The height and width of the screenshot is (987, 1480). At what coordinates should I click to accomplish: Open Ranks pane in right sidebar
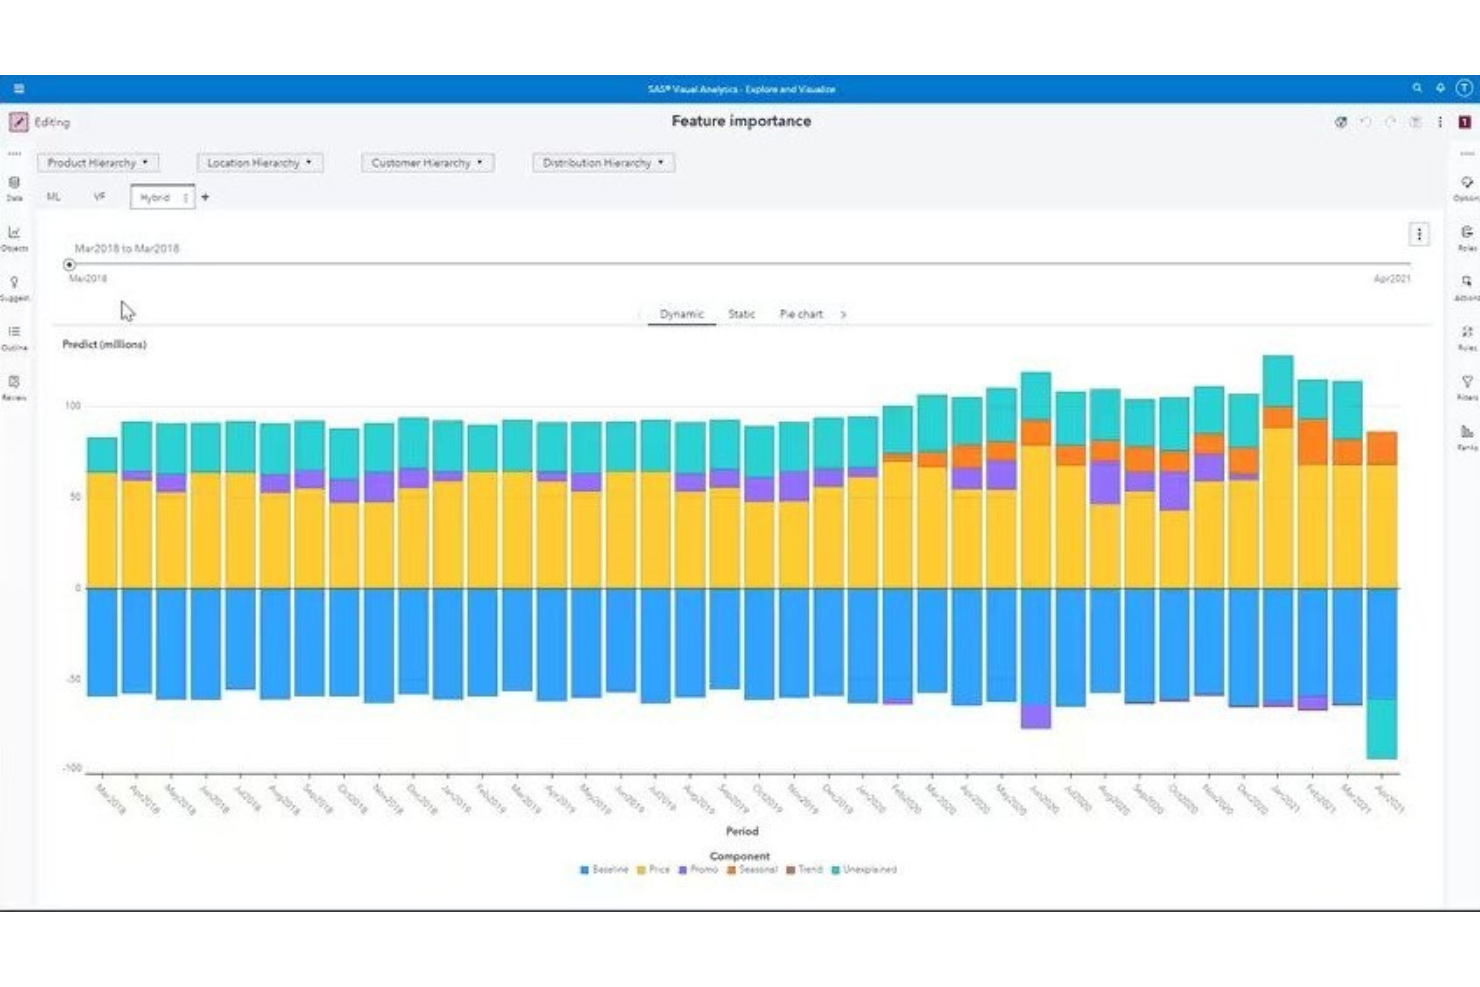tap(1466, 437)
